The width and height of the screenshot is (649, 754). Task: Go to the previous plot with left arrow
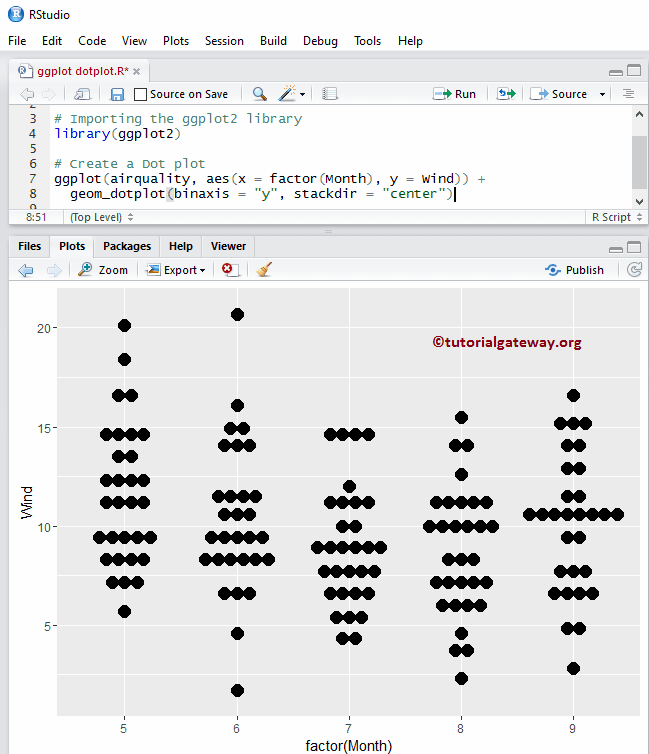click(26, 270)
